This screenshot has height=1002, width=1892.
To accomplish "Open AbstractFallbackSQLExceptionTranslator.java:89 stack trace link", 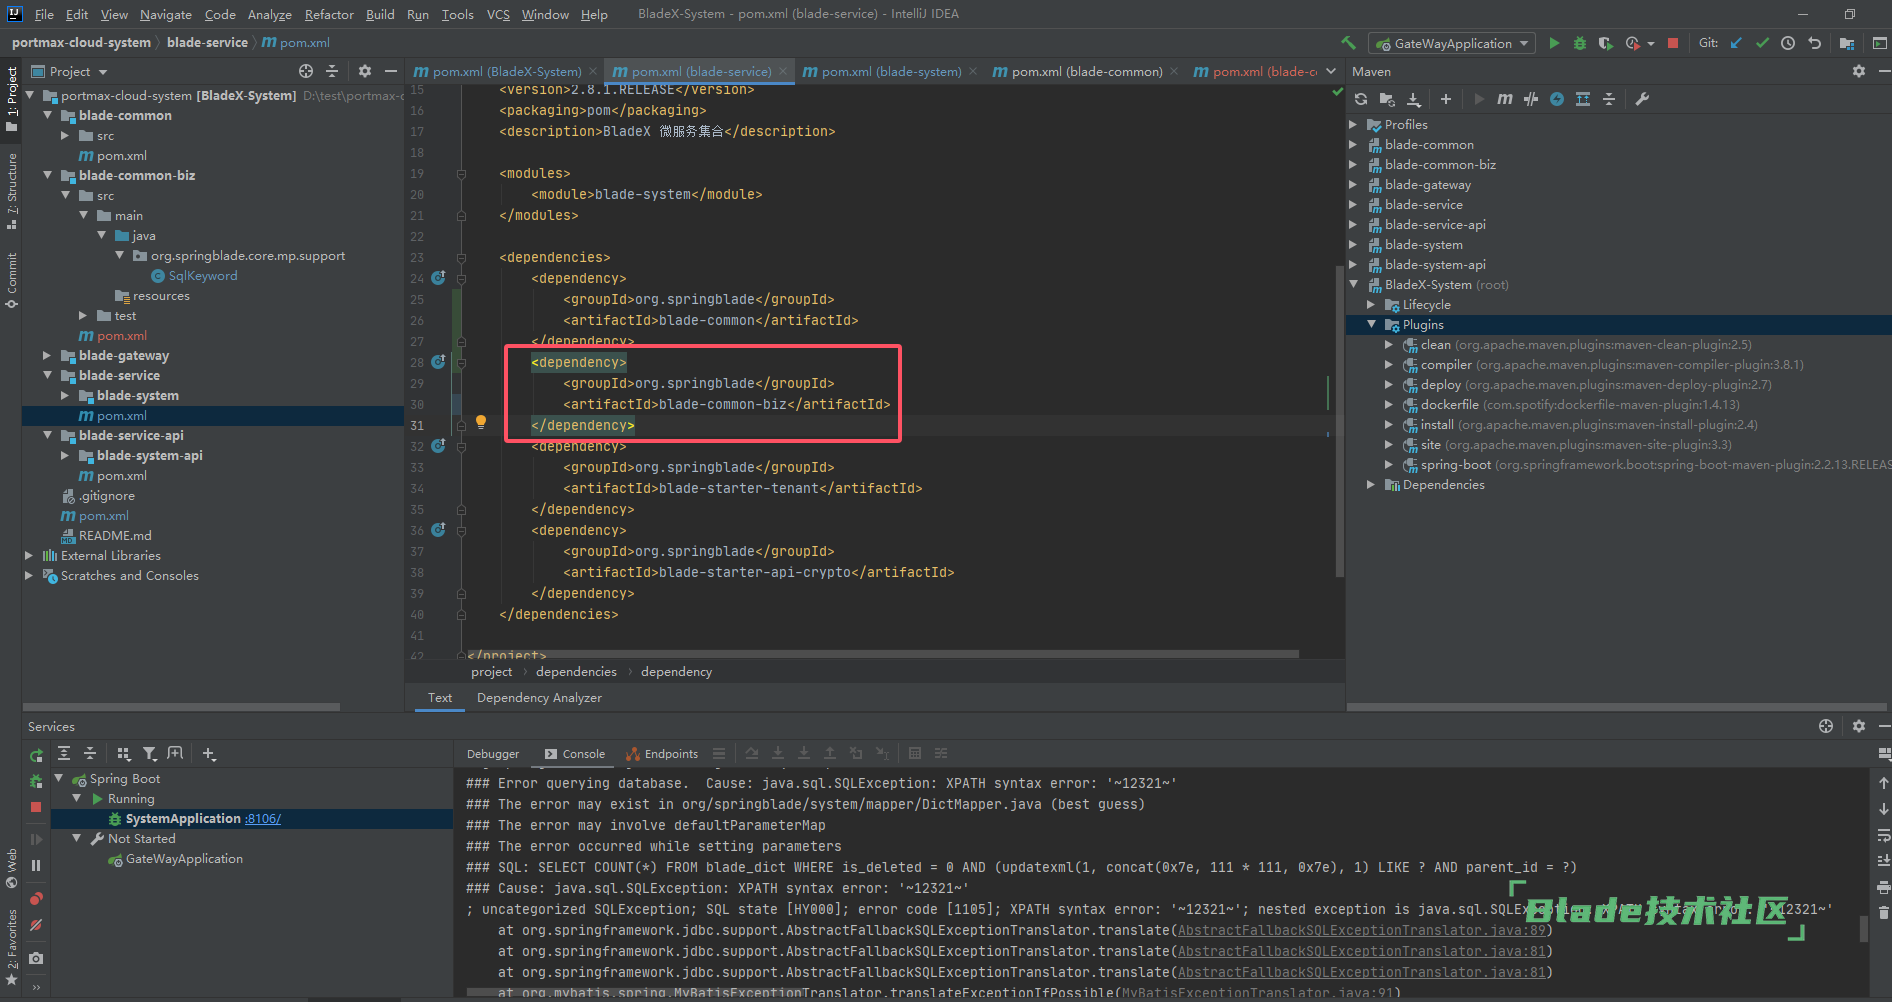I will (1361, 930).
